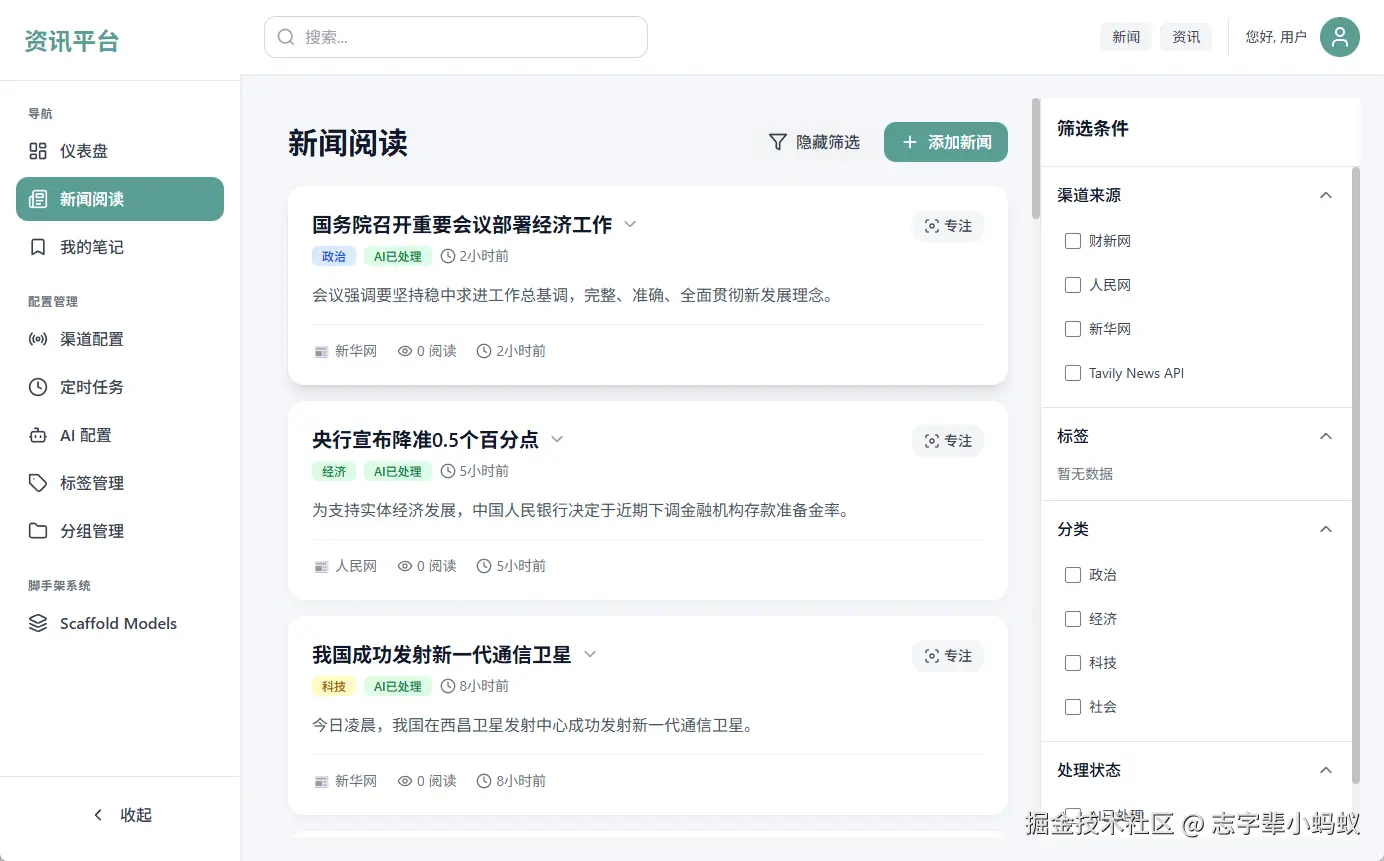Click the 隐藏筛选 filter button

click(814, 142)
